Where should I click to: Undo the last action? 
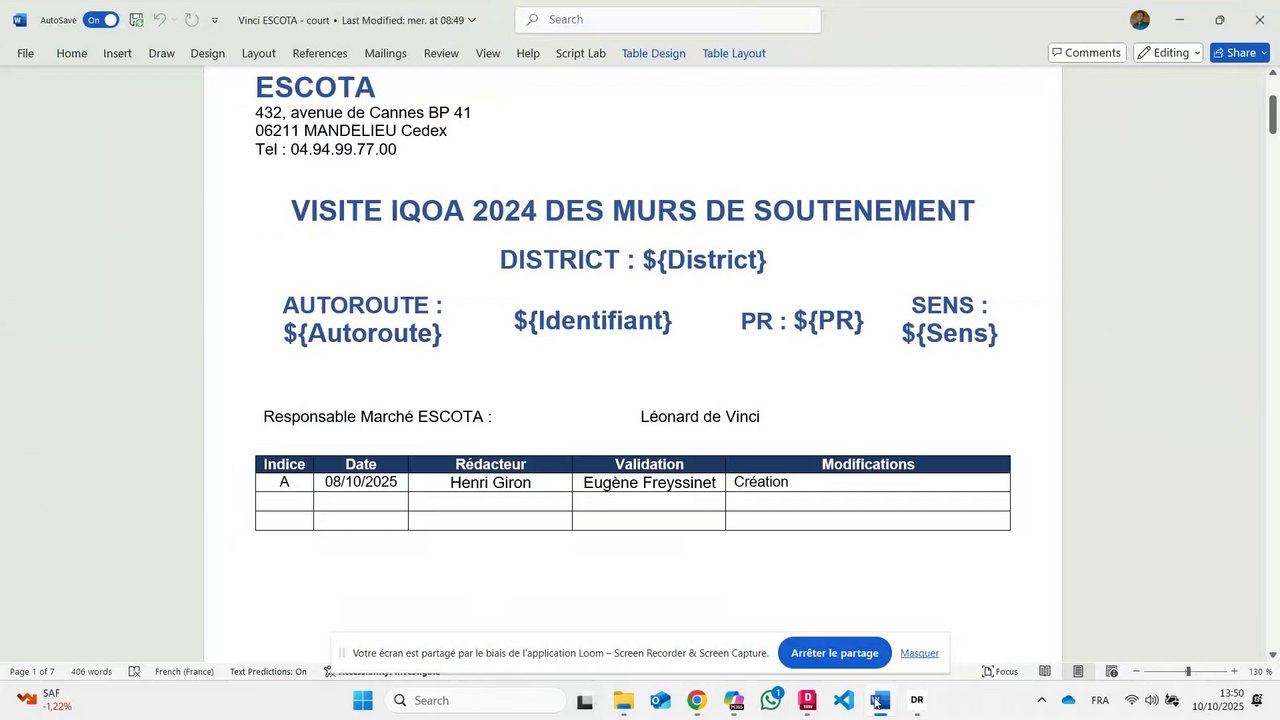(x=159, y=20)
